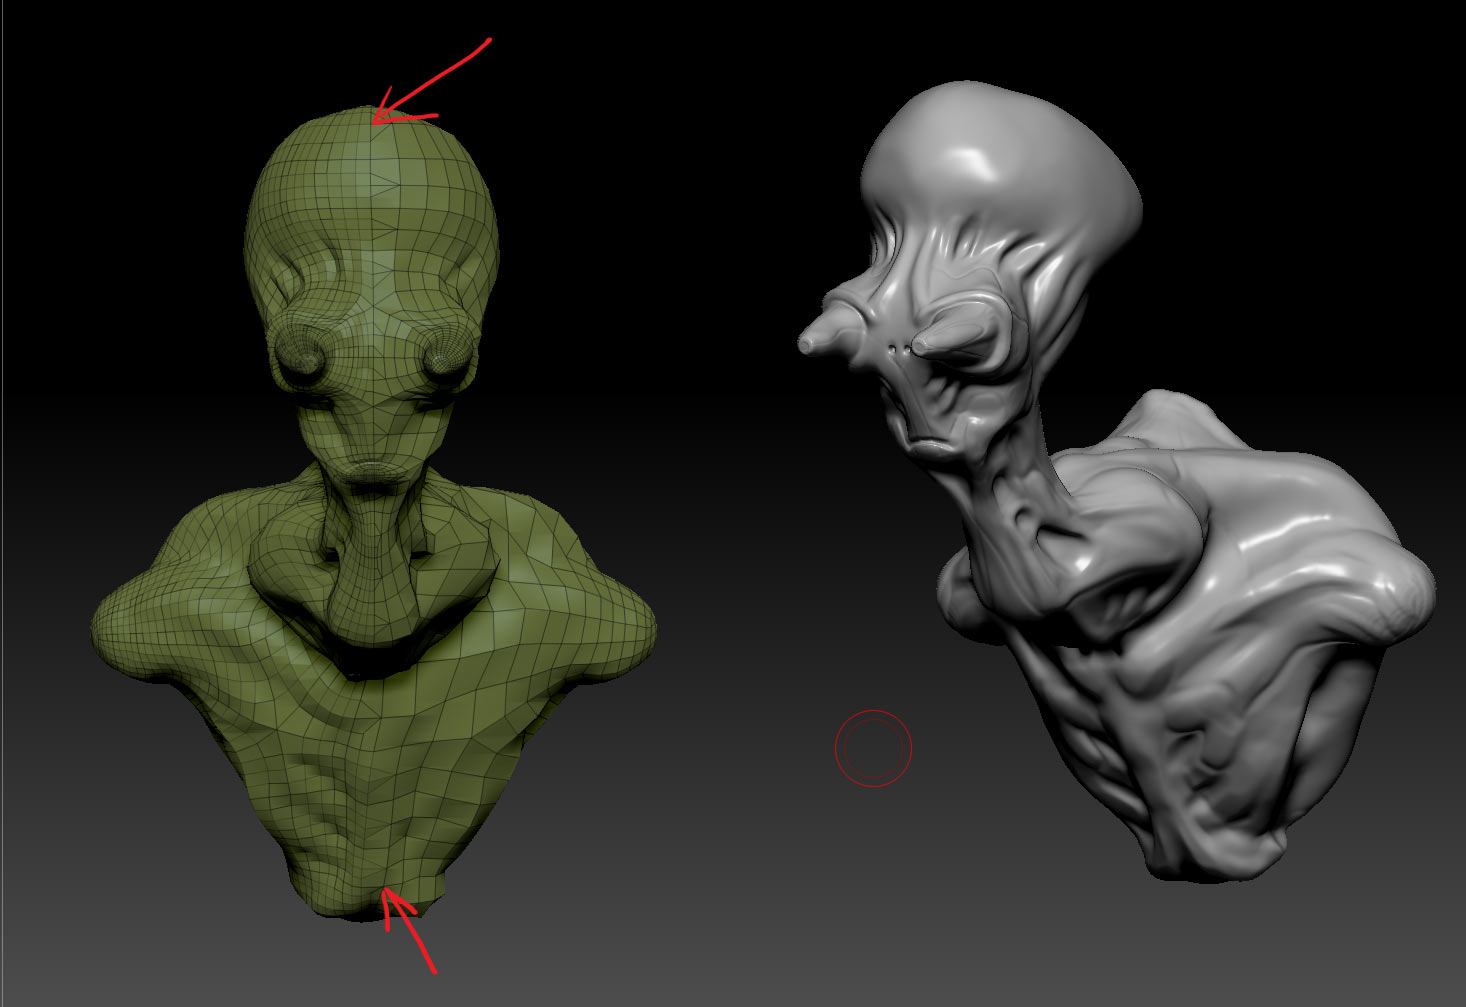Click the gray model's rib cage area
Screen dimensions: 1466x1007
1110,740
